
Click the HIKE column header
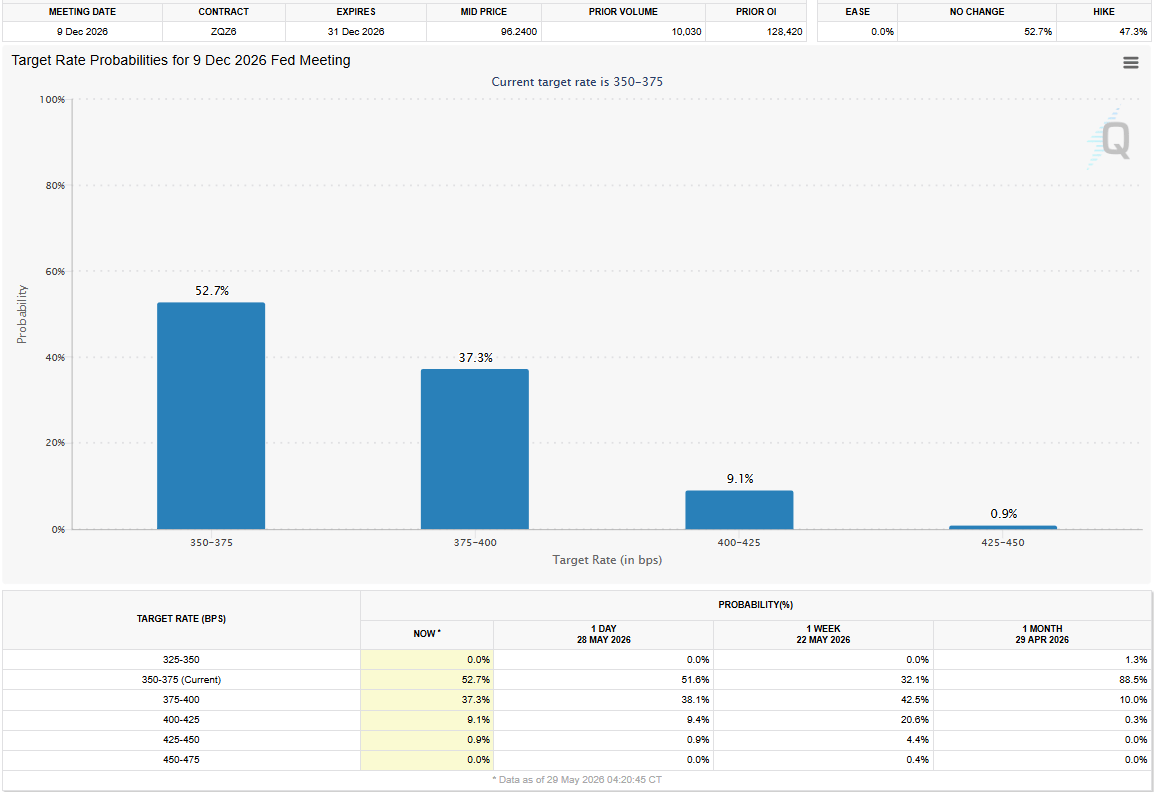pyautogui.click(x=1104, y=12)
